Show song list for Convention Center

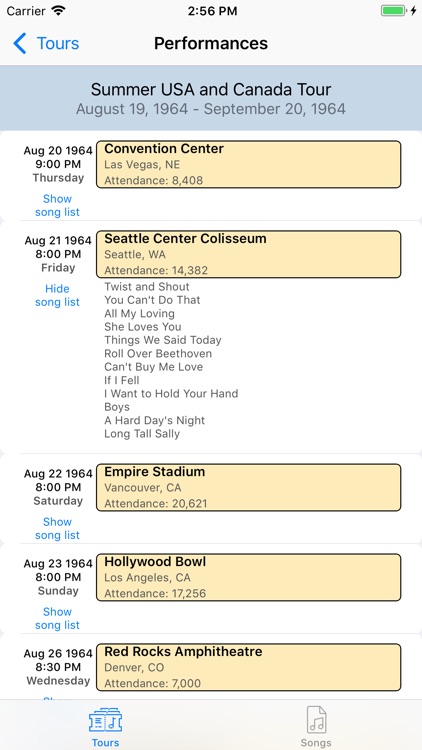[57, 205]
